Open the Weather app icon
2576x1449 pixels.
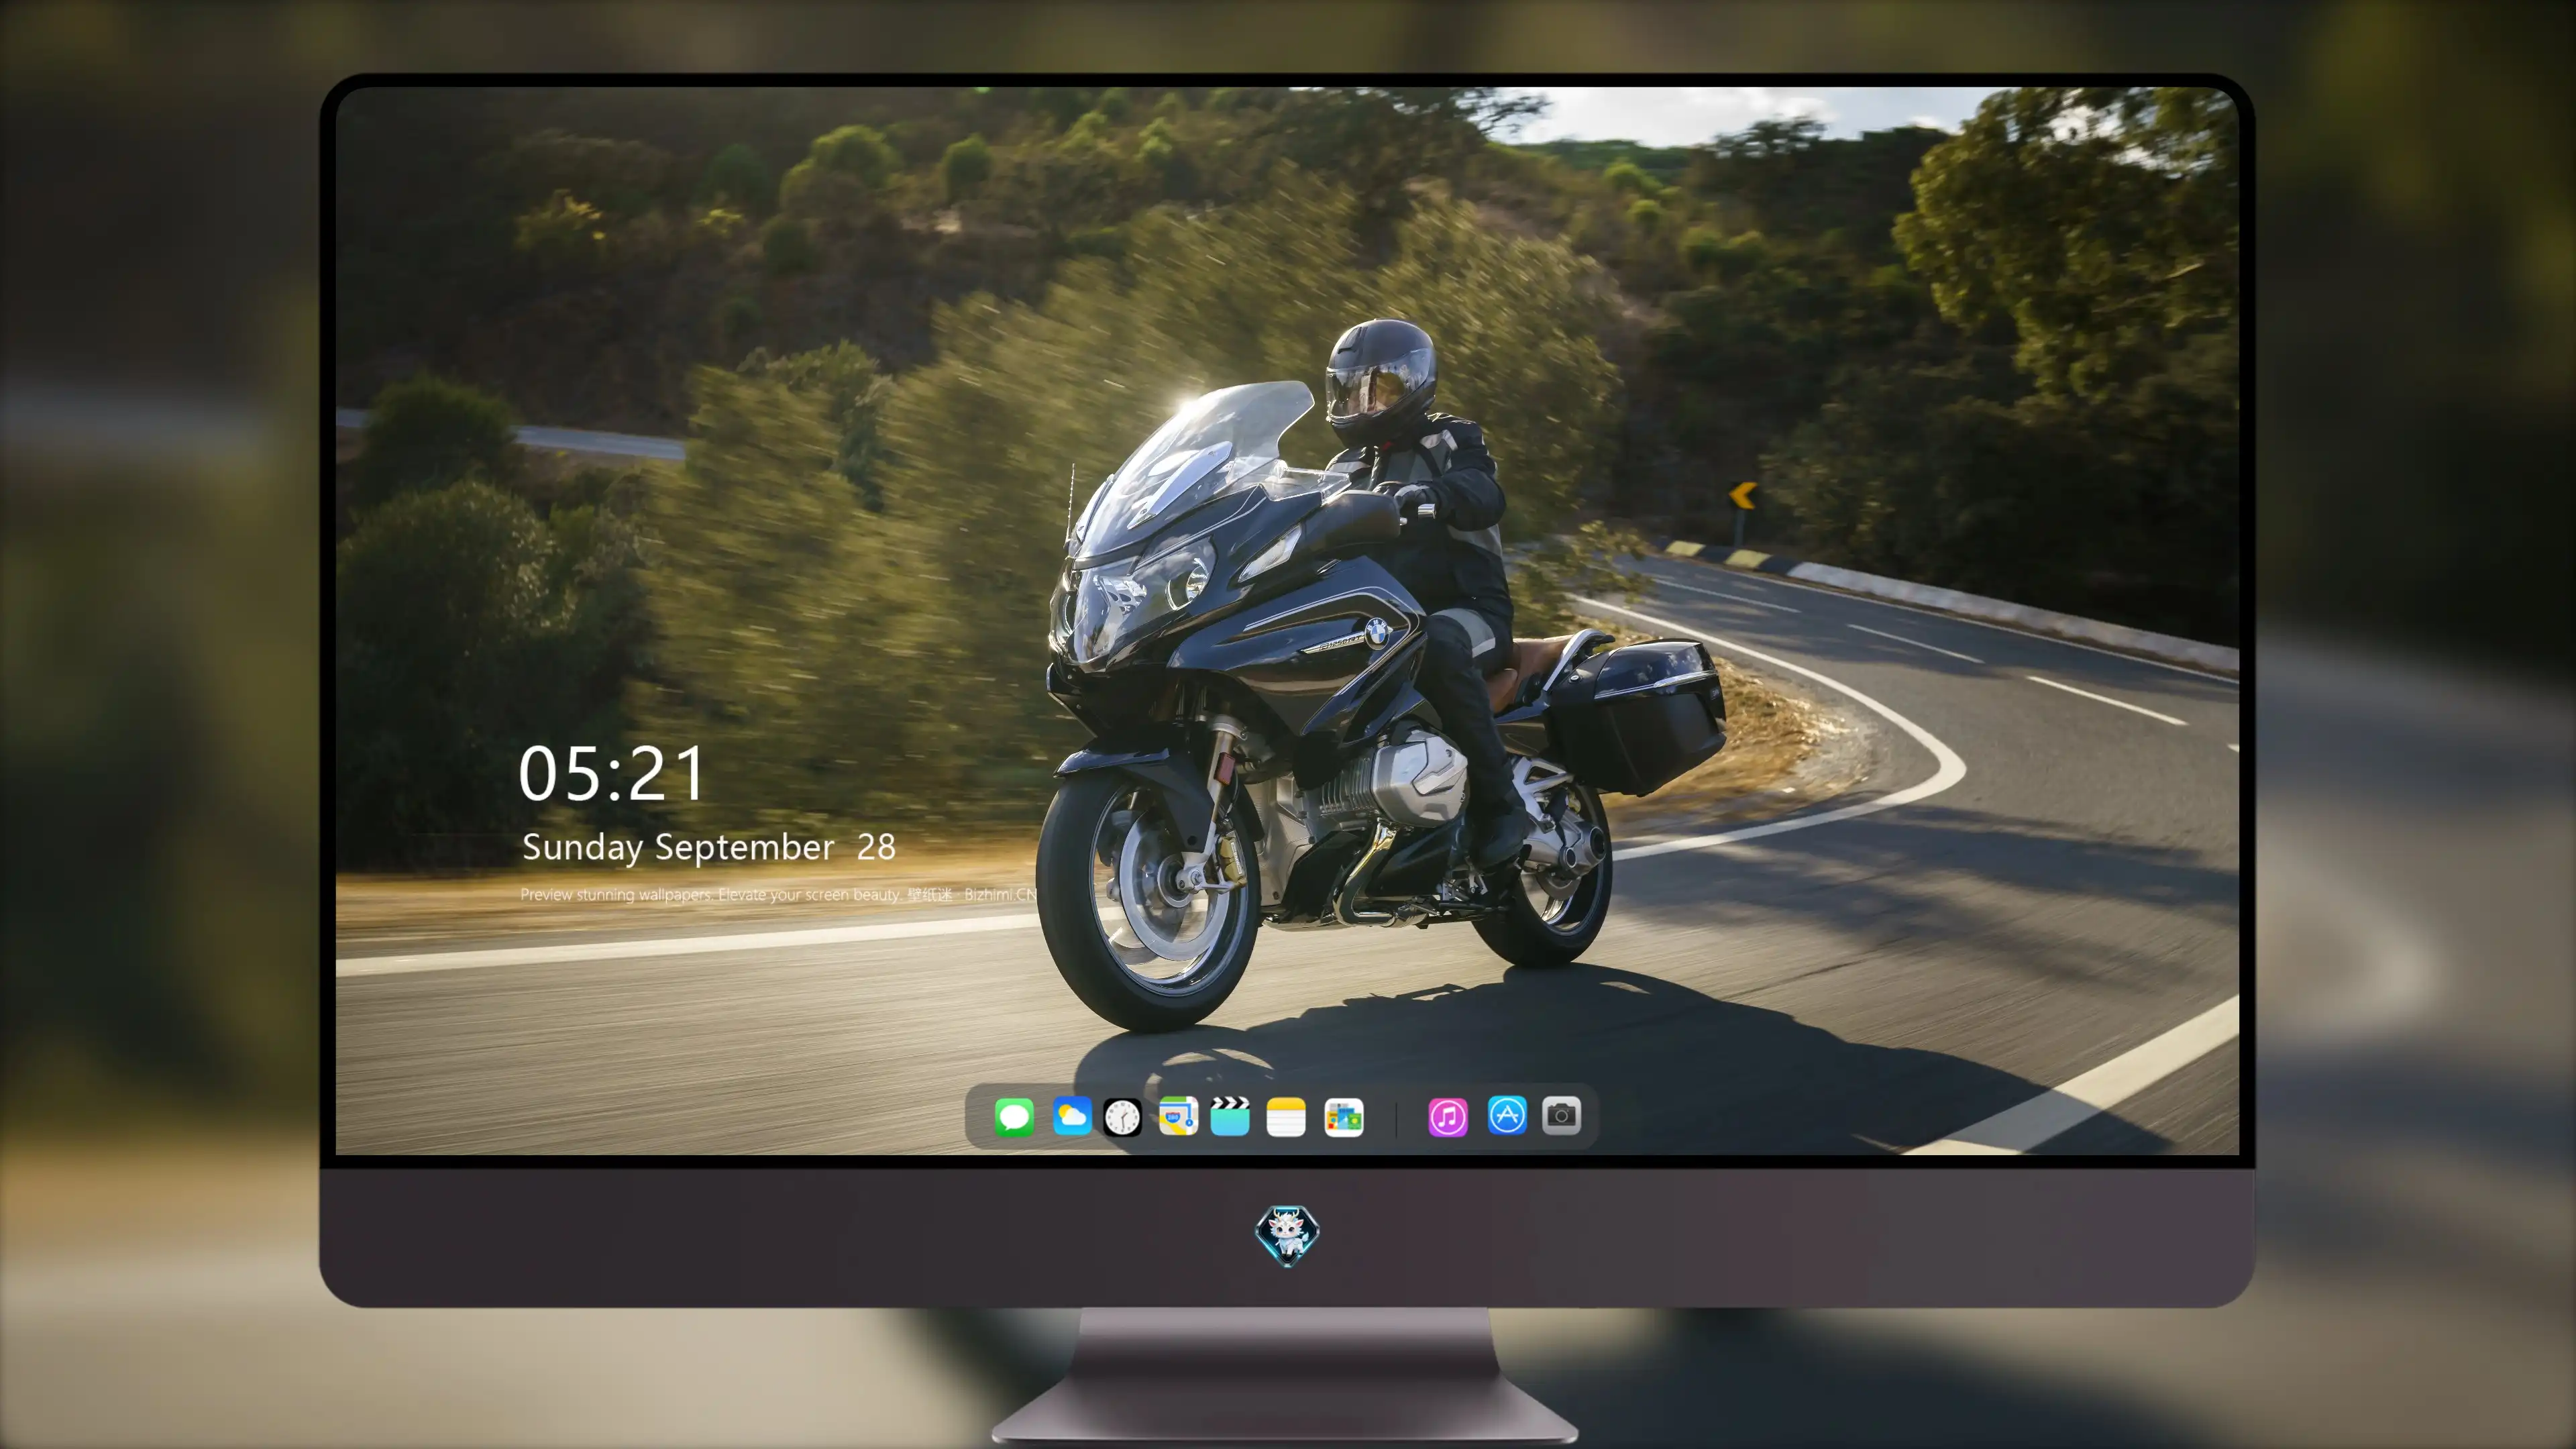[1071, 1116]
